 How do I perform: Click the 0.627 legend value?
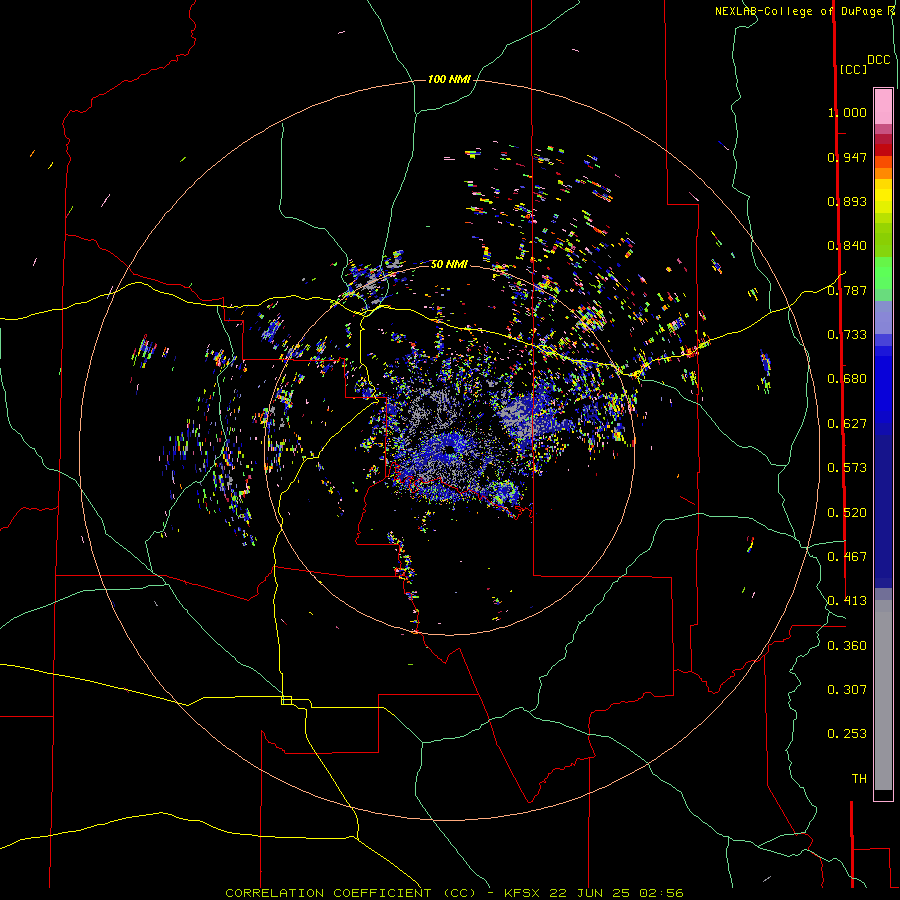click(847, 424)
